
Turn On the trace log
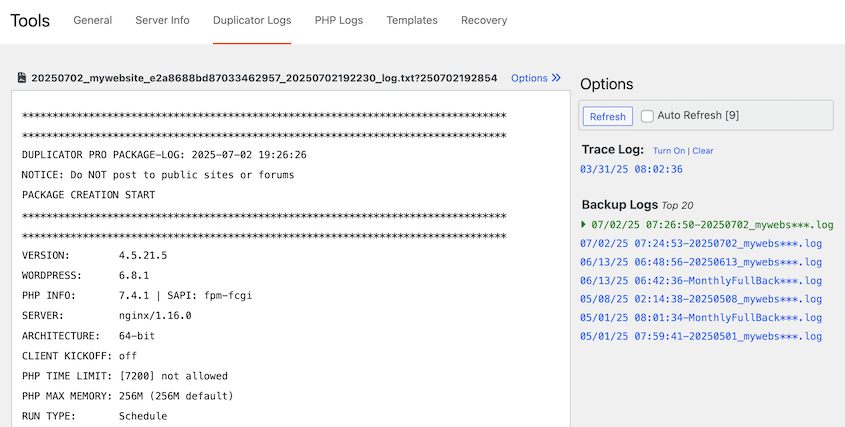coord(669,151)
